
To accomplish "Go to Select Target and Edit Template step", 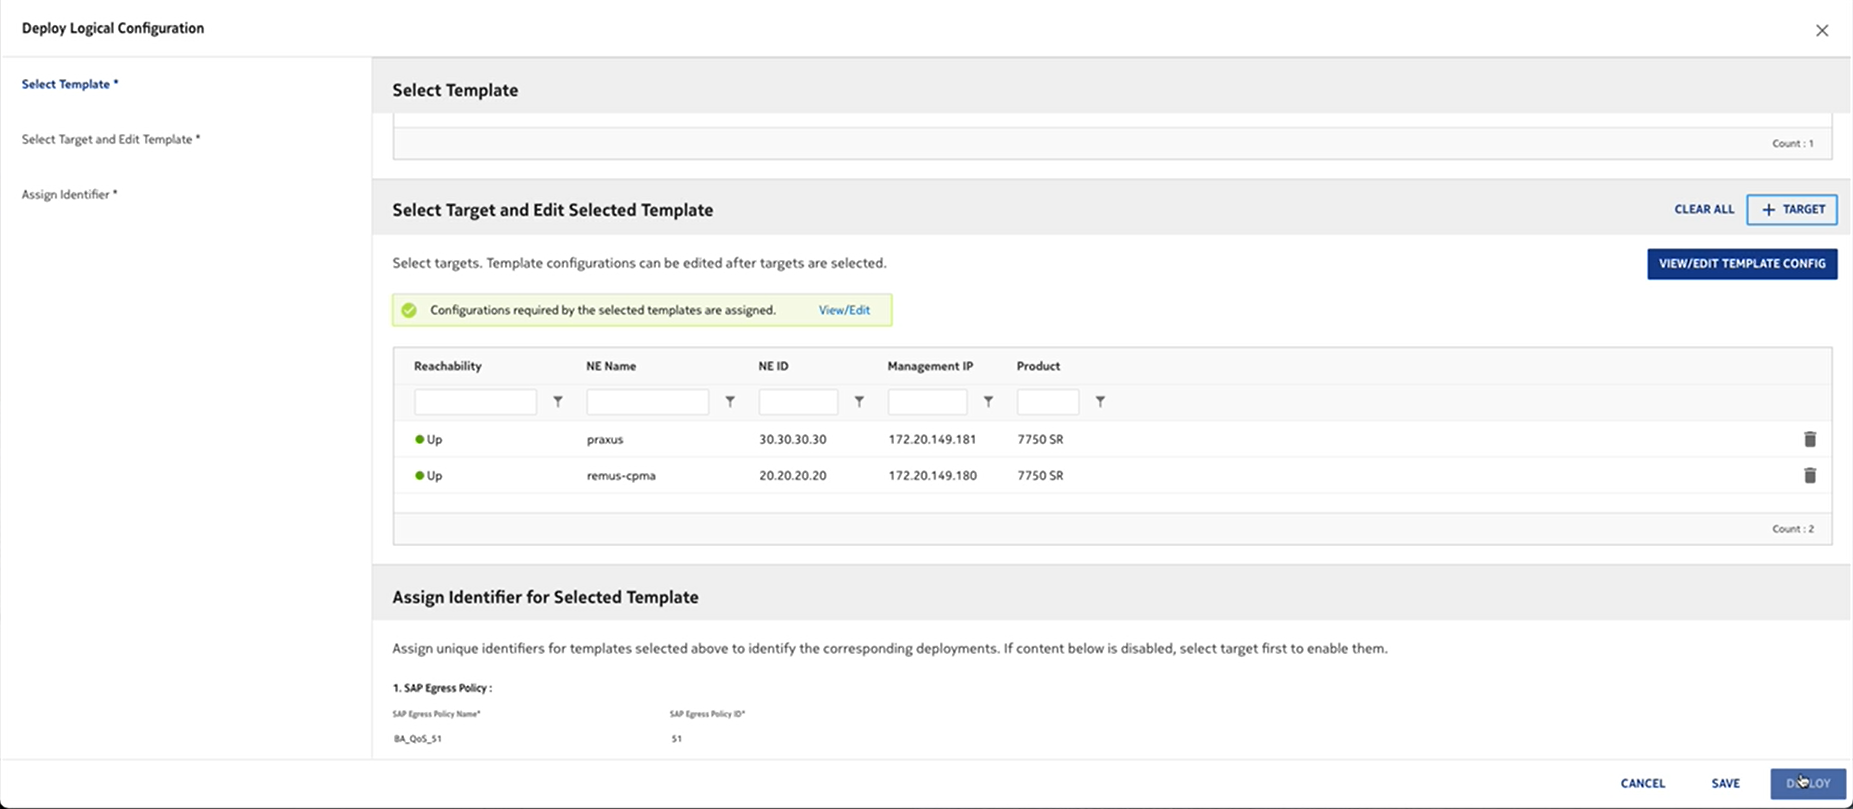I will [x=111, y=139].
